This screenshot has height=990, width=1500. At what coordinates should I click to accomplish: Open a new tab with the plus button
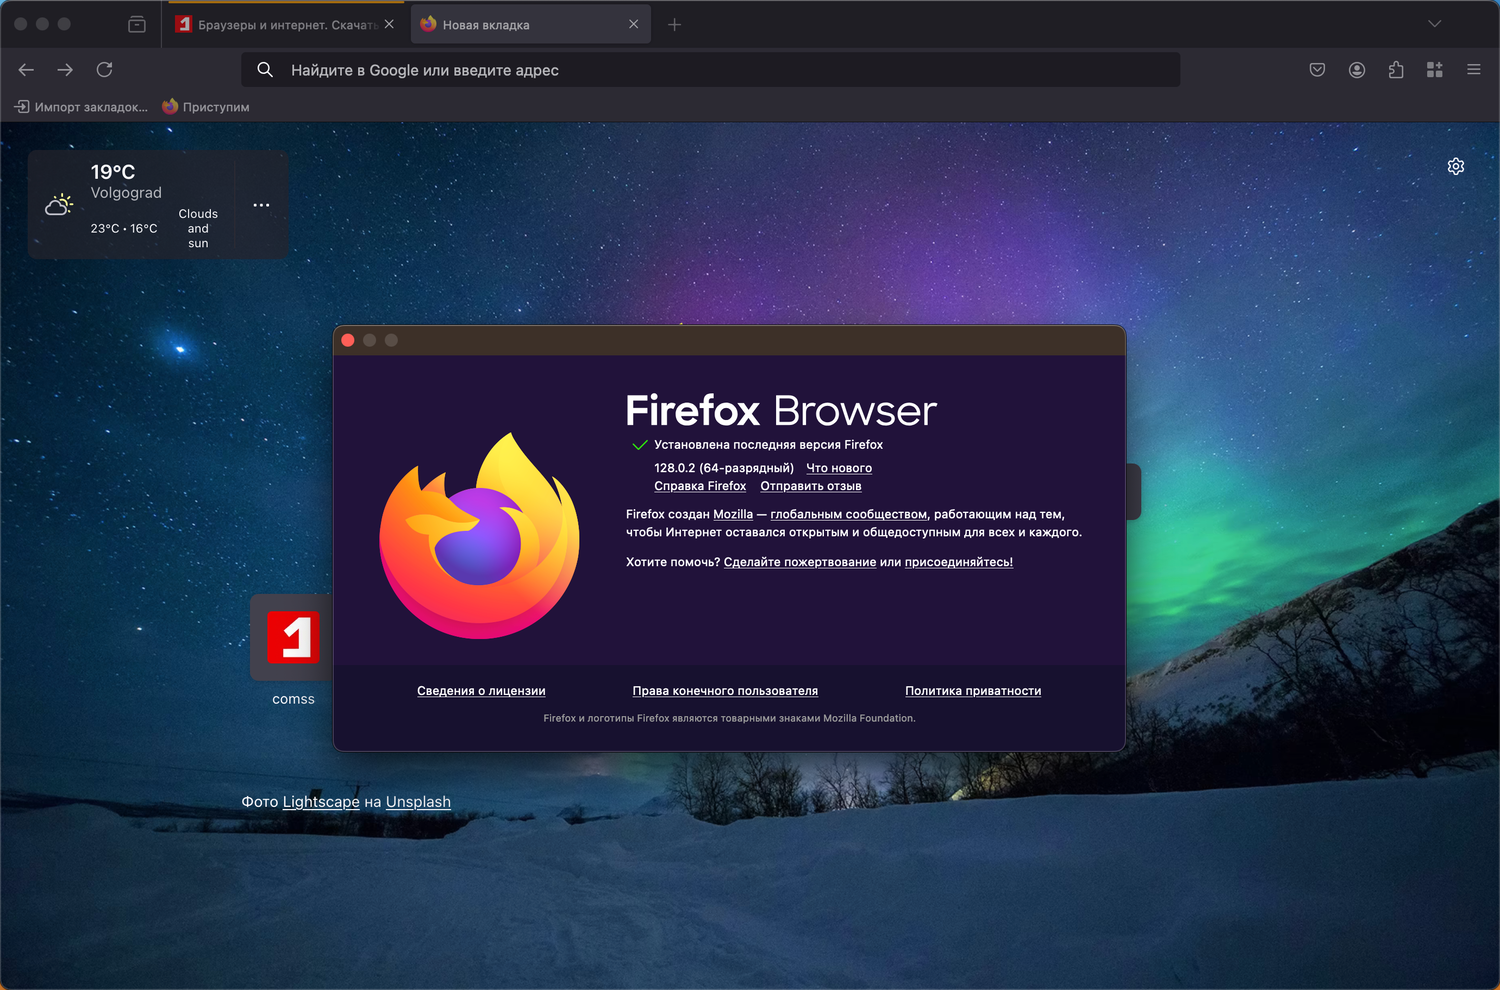pos(675,24)
